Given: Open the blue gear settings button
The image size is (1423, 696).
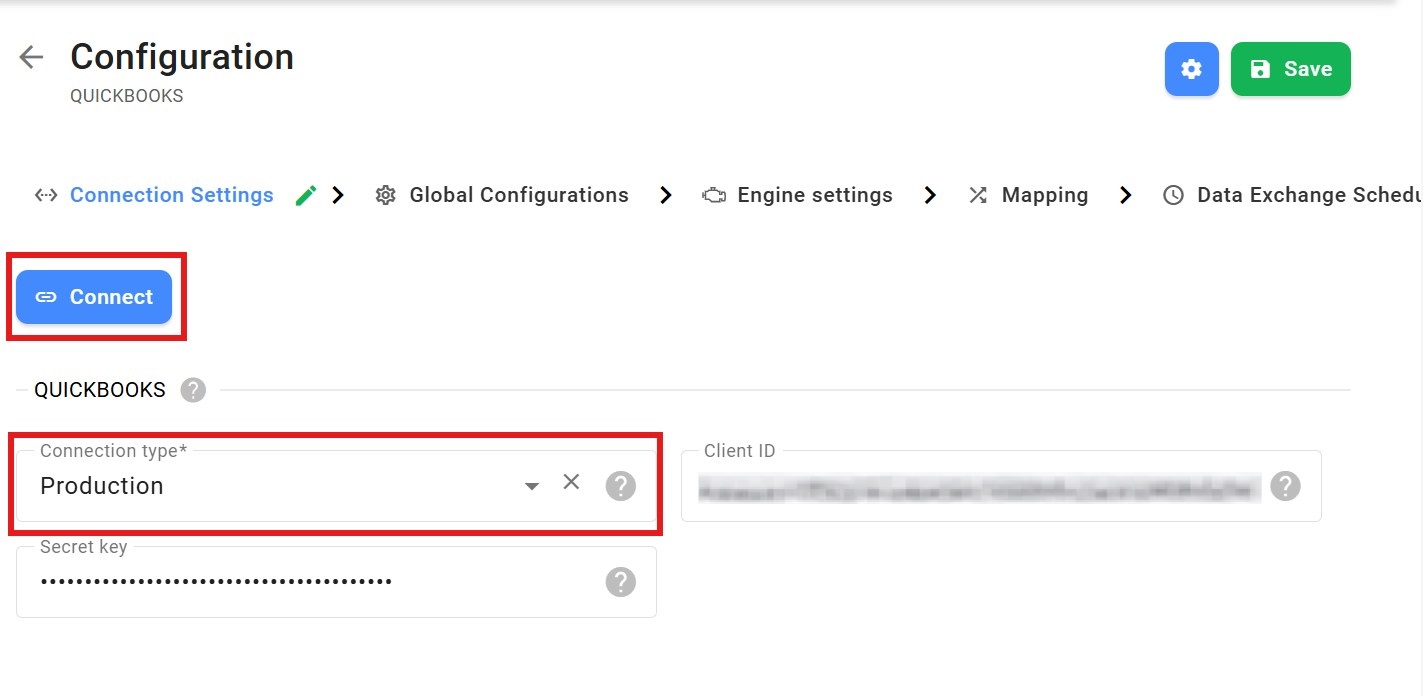Looking at the screenshot, I should (x=1191, y=69).
